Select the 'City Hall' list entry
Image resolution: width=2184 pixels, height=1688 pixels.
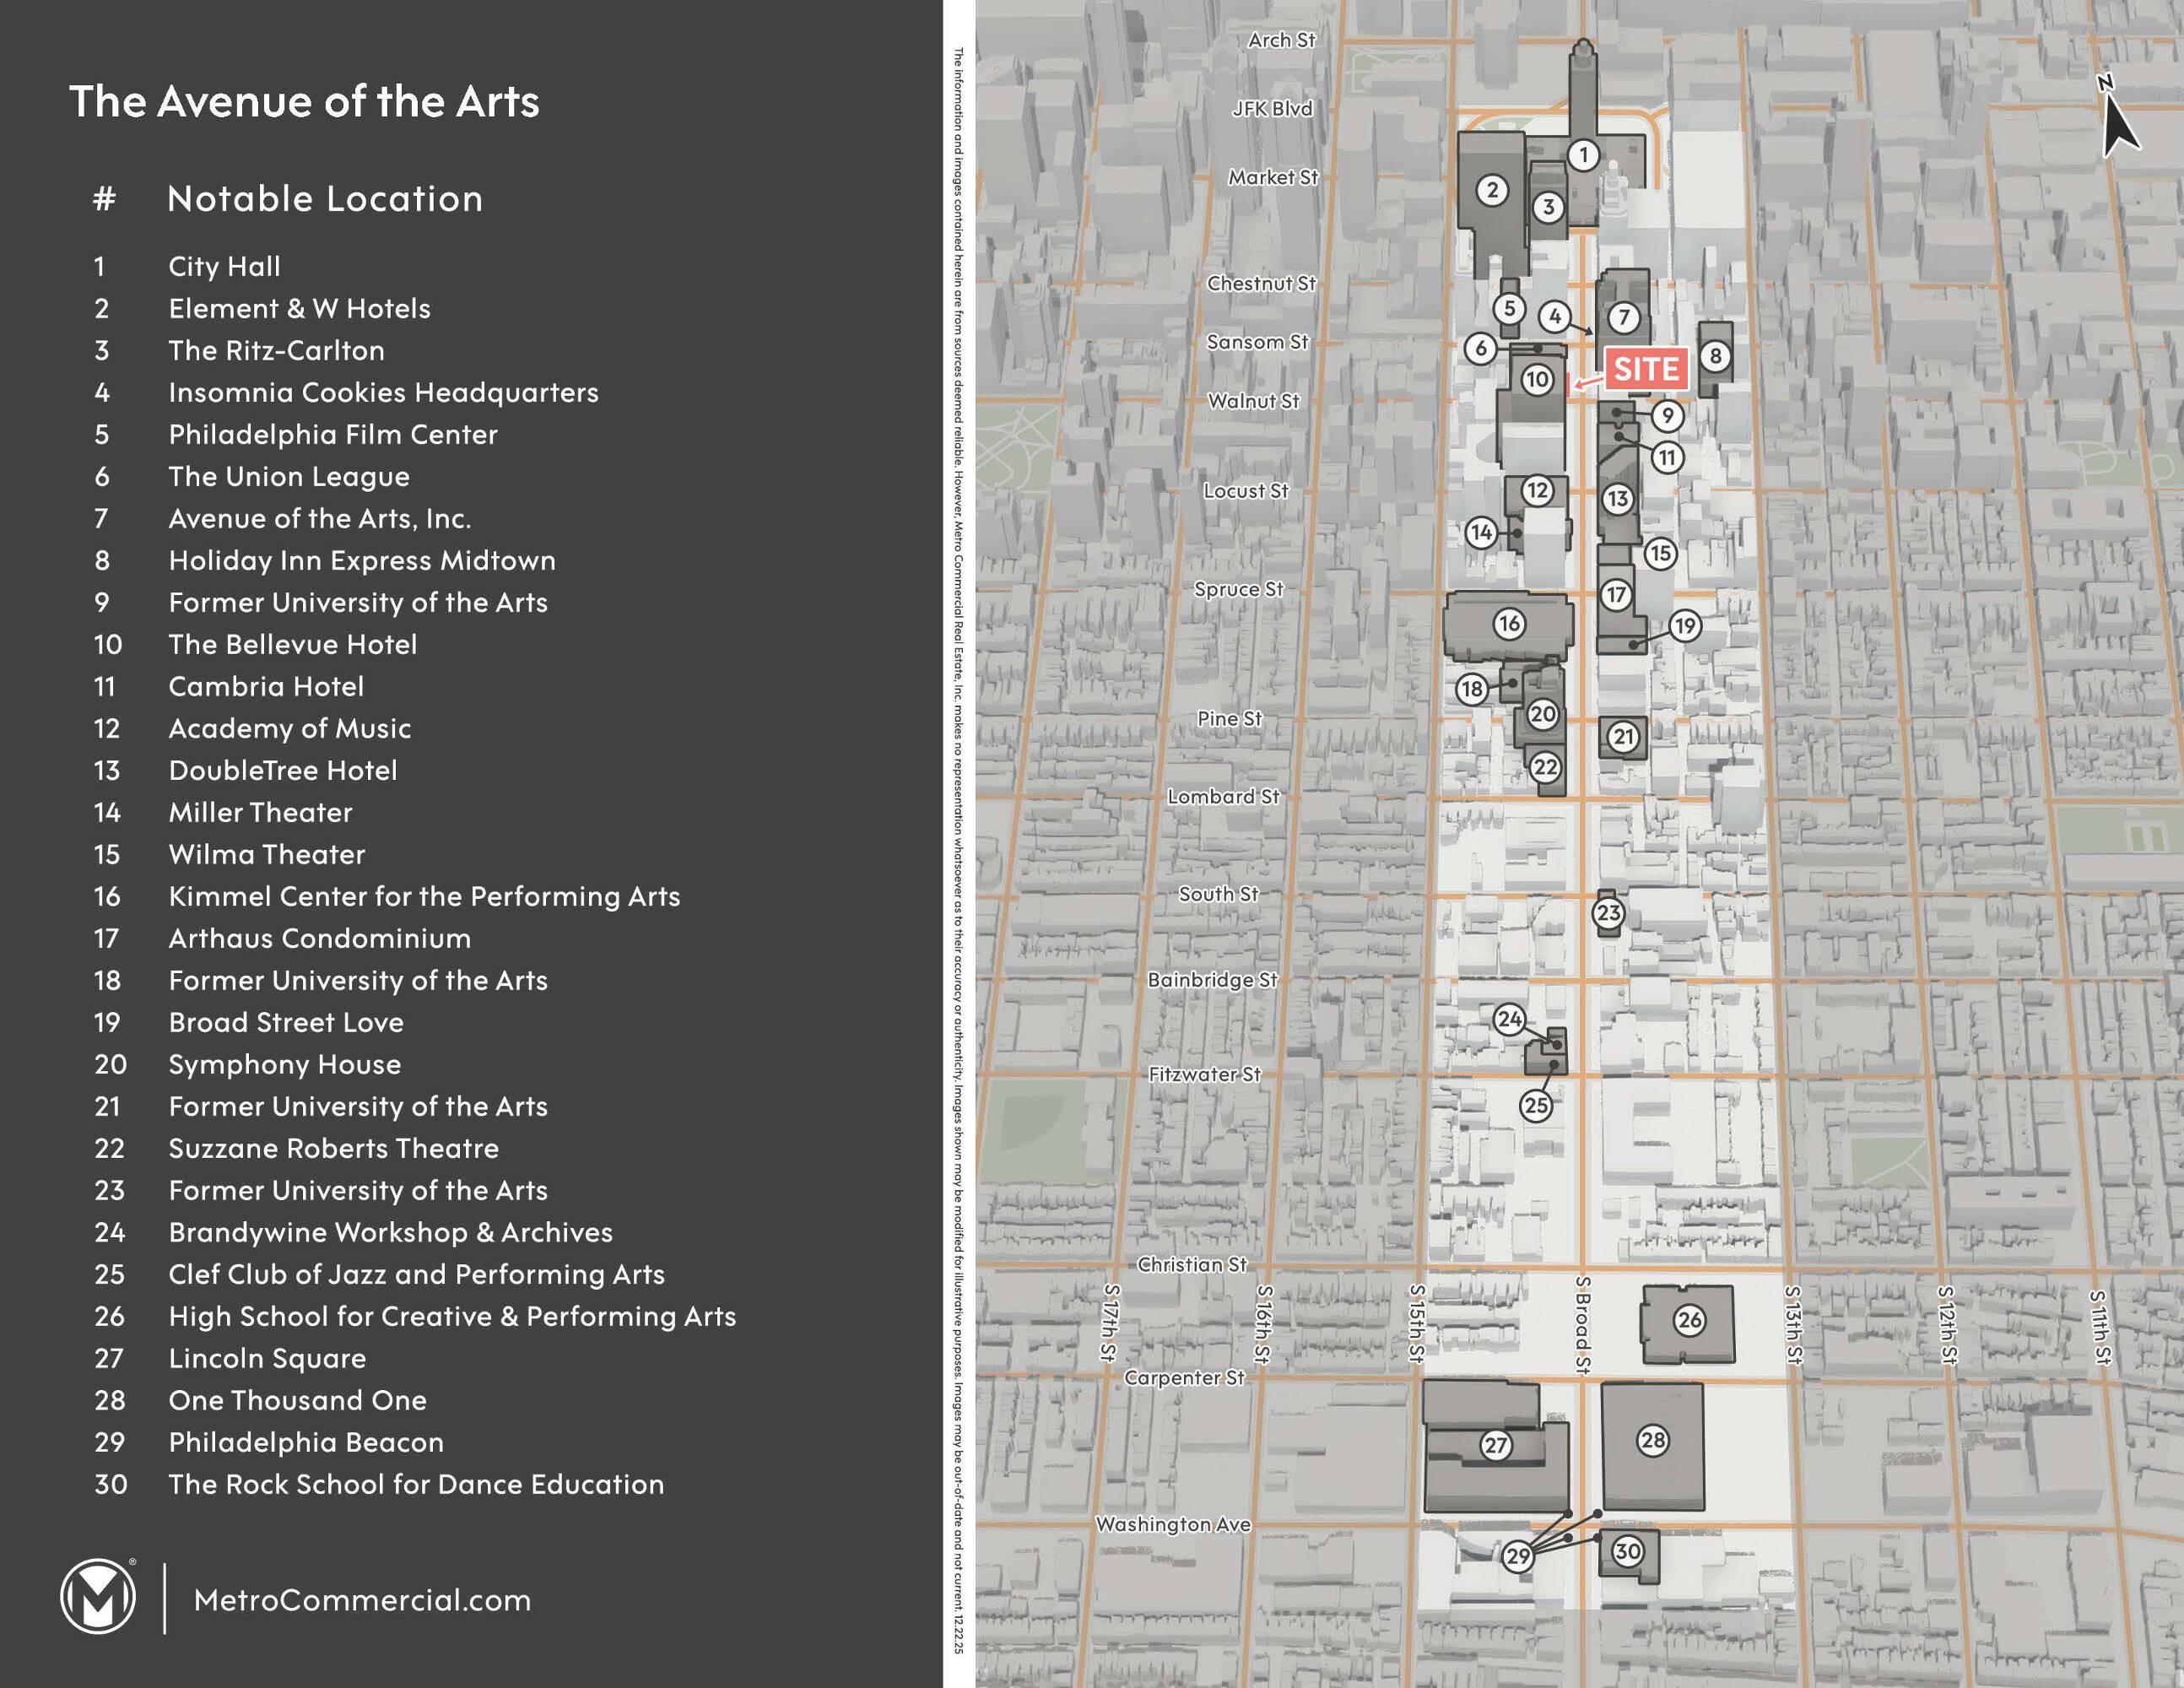coord(224,266)
